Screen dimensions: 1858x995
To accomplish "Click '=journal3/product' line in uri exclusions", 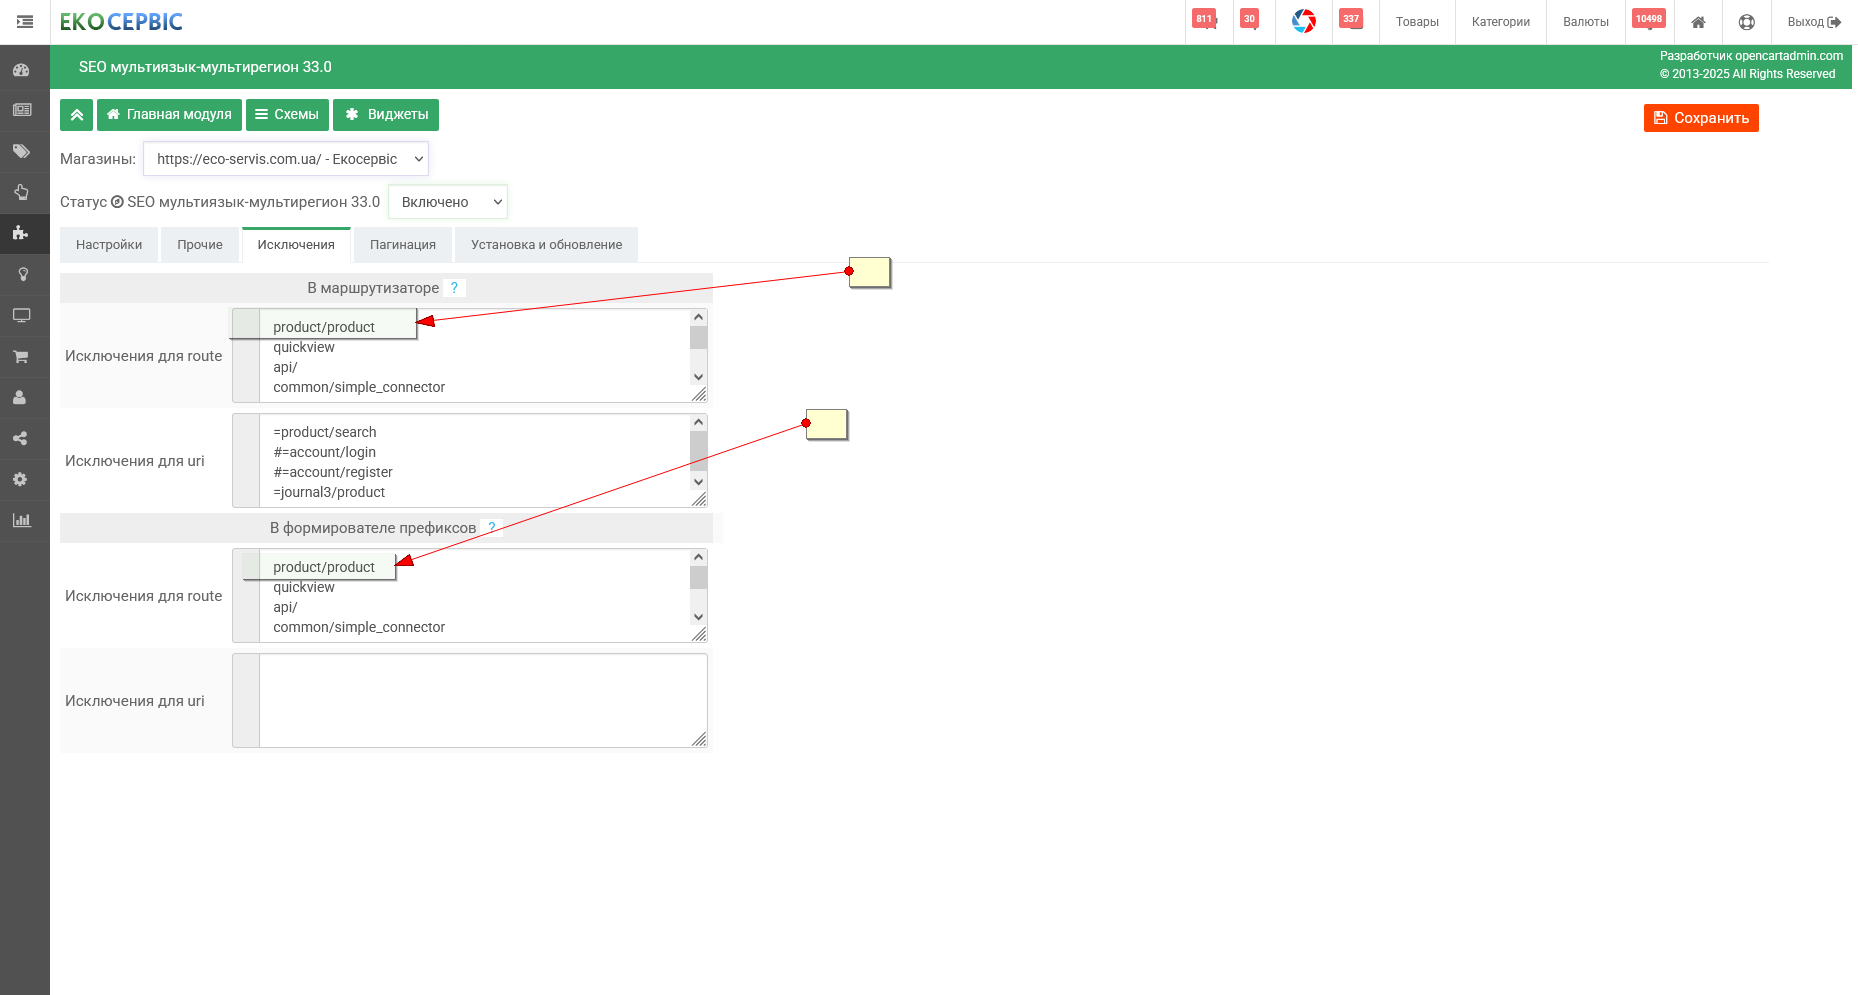I will [x=329, y=492].
